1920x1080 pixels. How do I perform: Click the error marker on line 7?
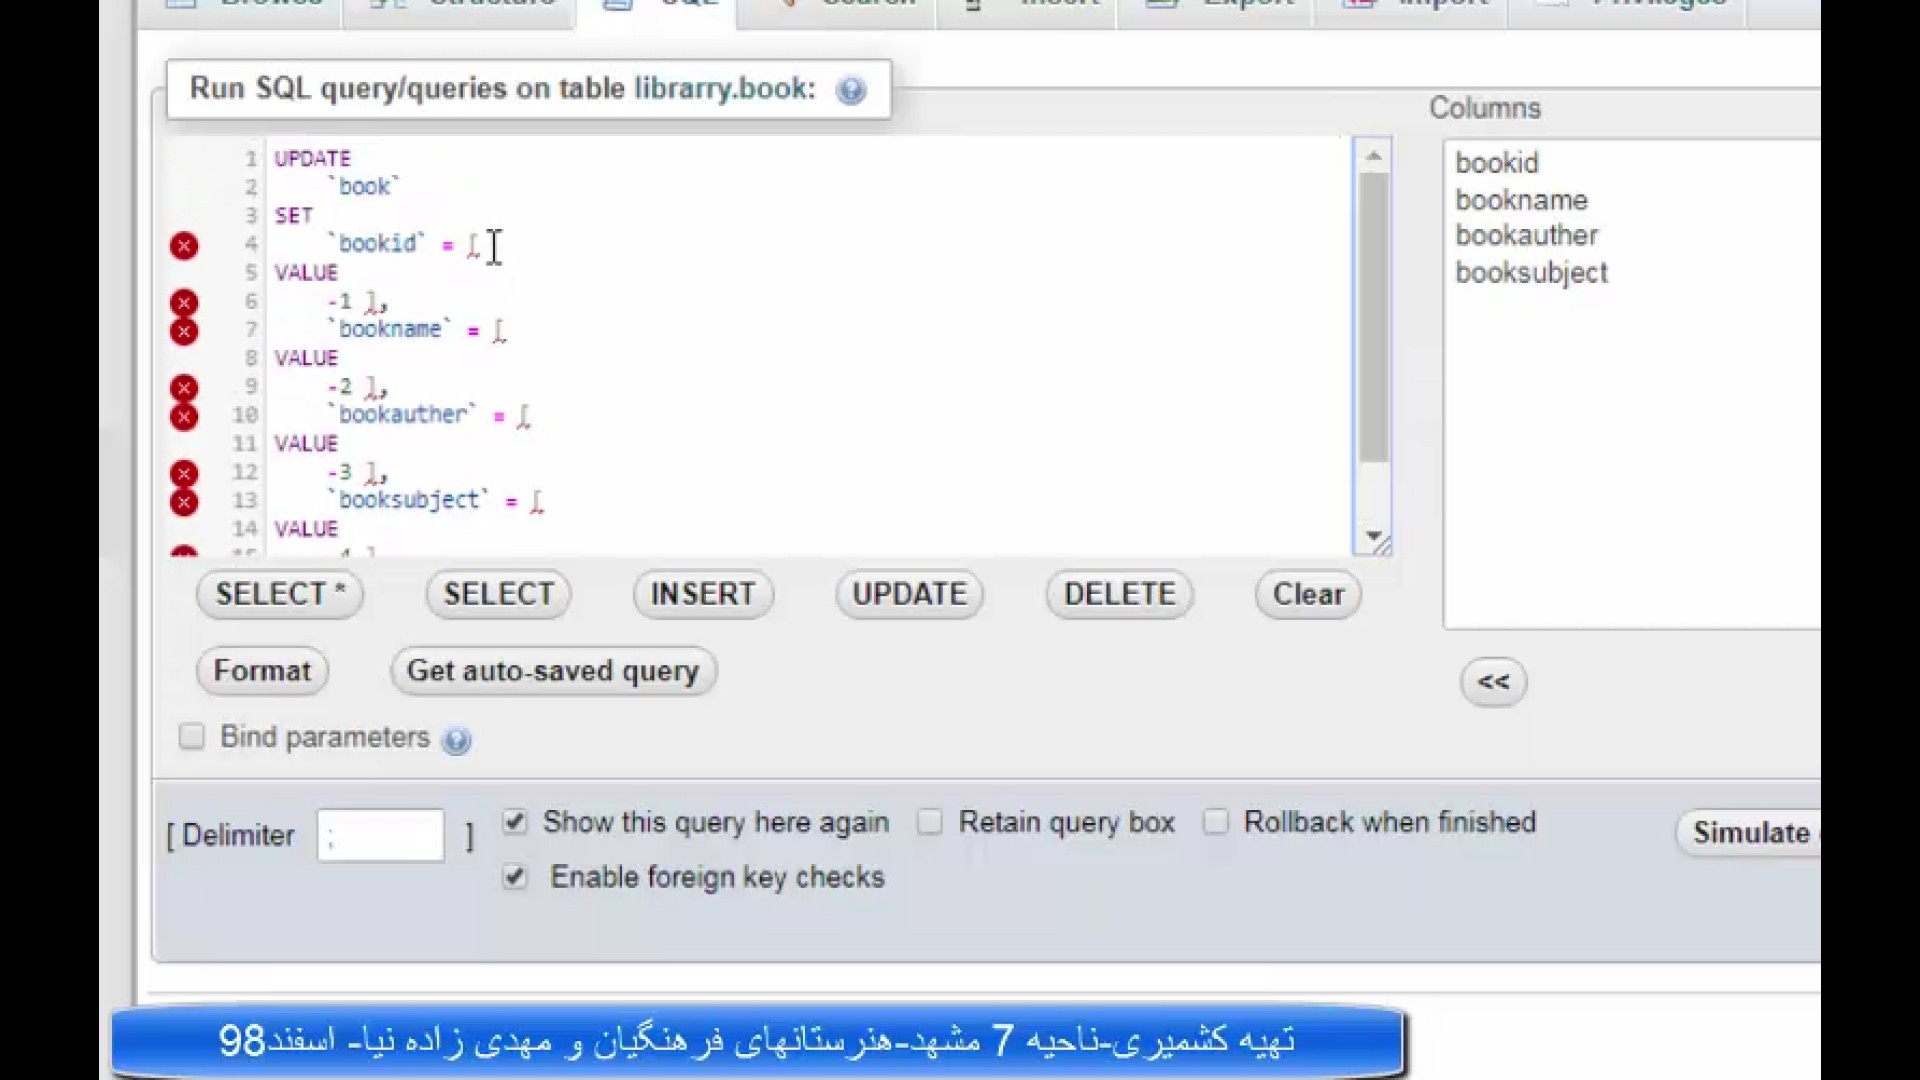[184, 331]
